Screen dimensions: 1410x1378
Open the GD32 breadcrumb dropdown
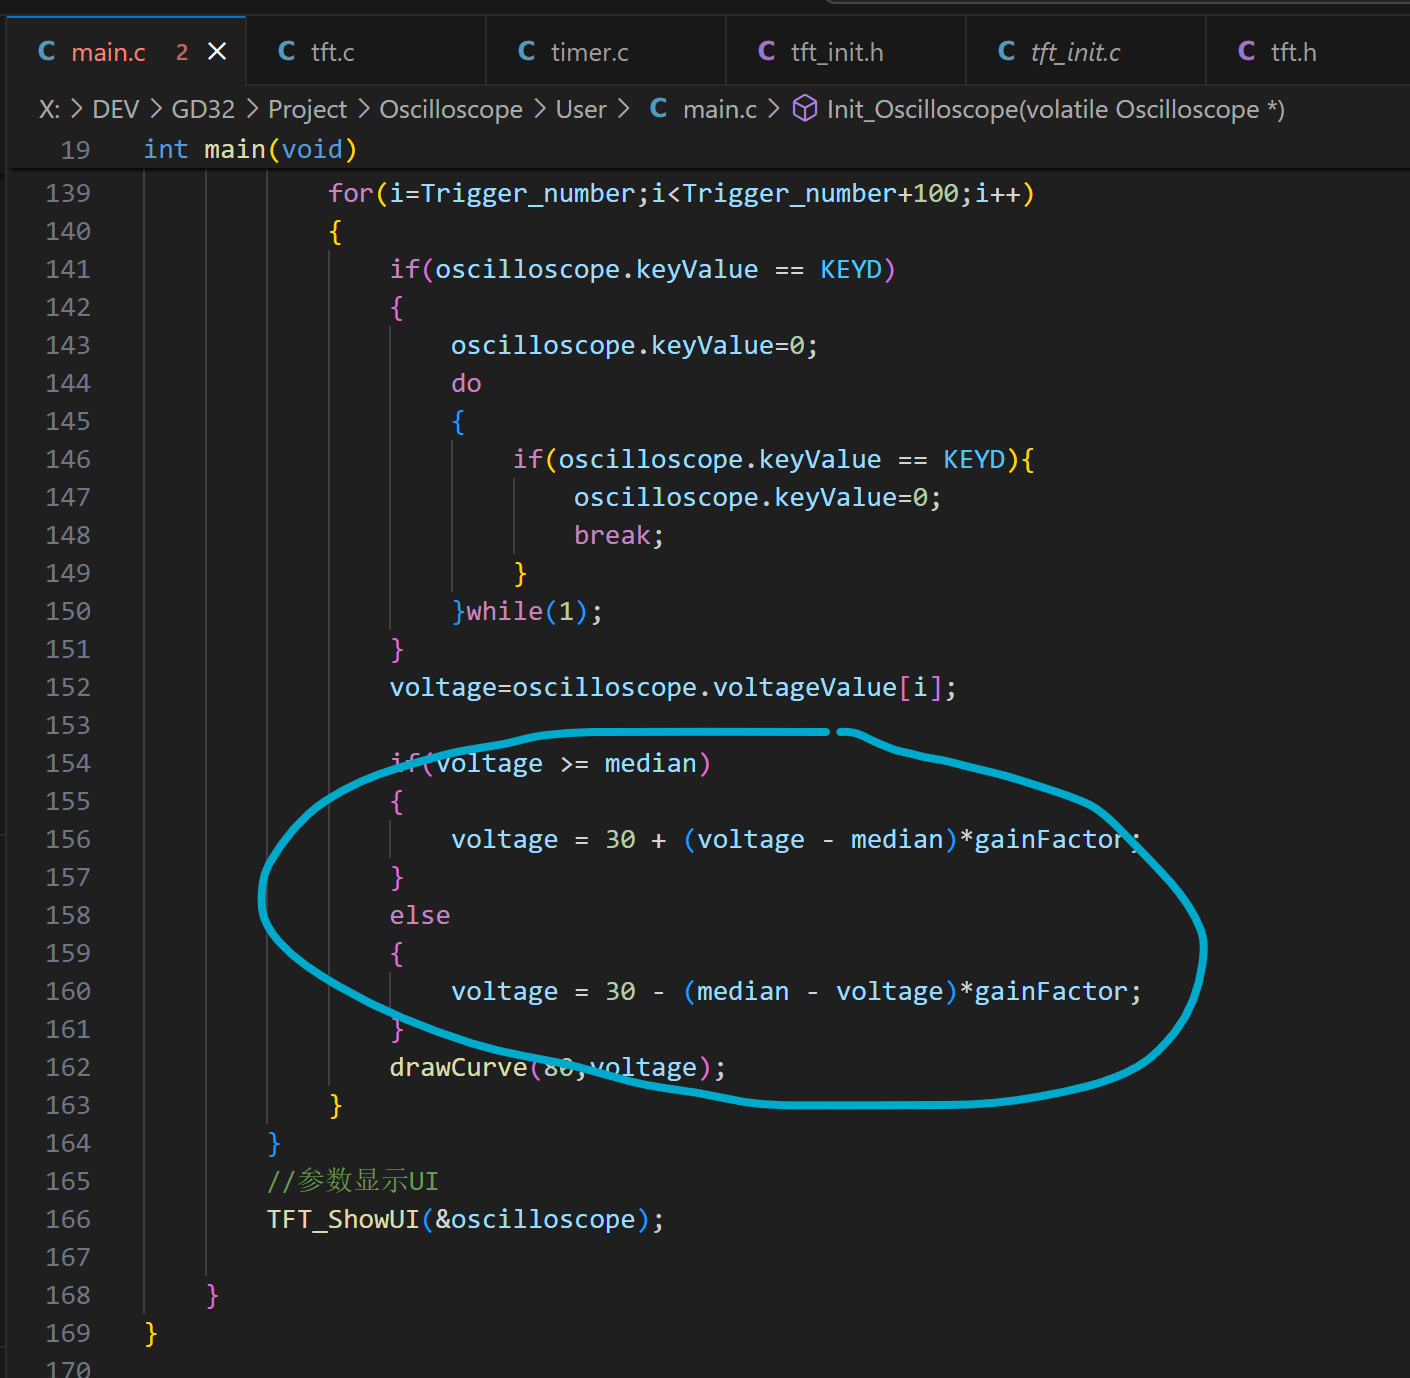(203, 109)
